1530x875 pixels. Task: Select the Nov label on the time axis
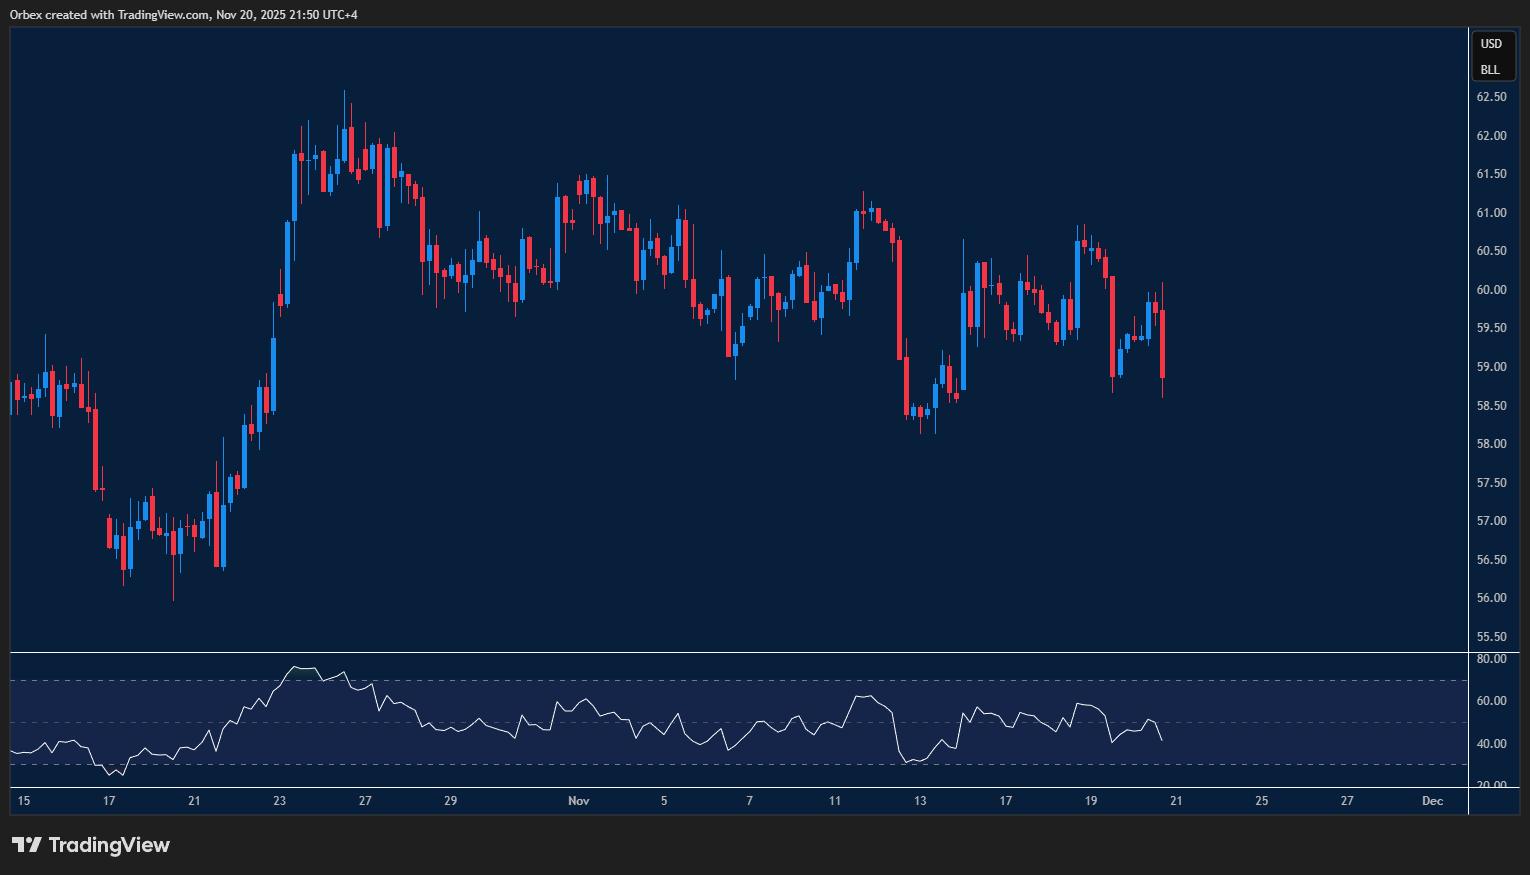tap(578, 801)
